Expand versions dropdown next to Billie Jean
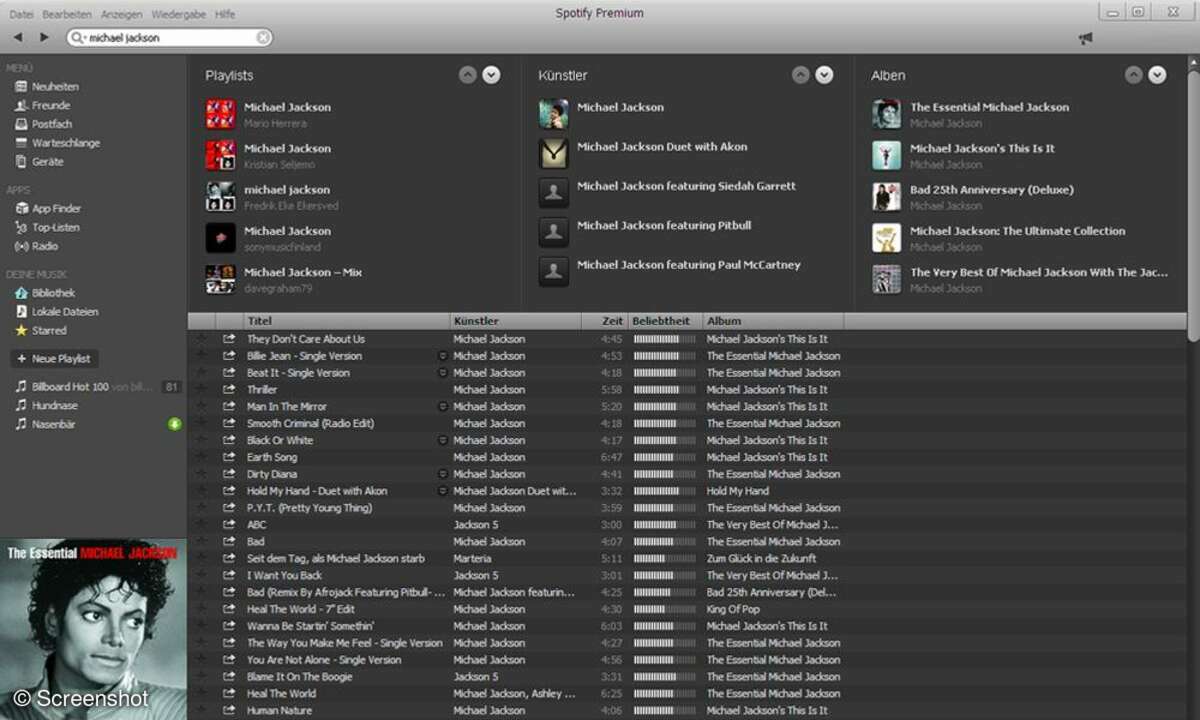 tap(442, 356)
